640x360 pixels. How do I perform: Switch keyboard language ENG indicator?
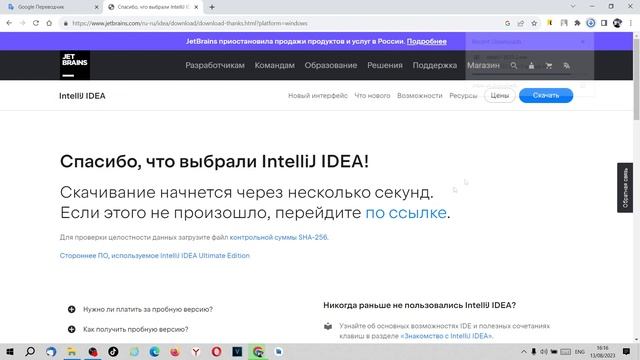[580, 351]
